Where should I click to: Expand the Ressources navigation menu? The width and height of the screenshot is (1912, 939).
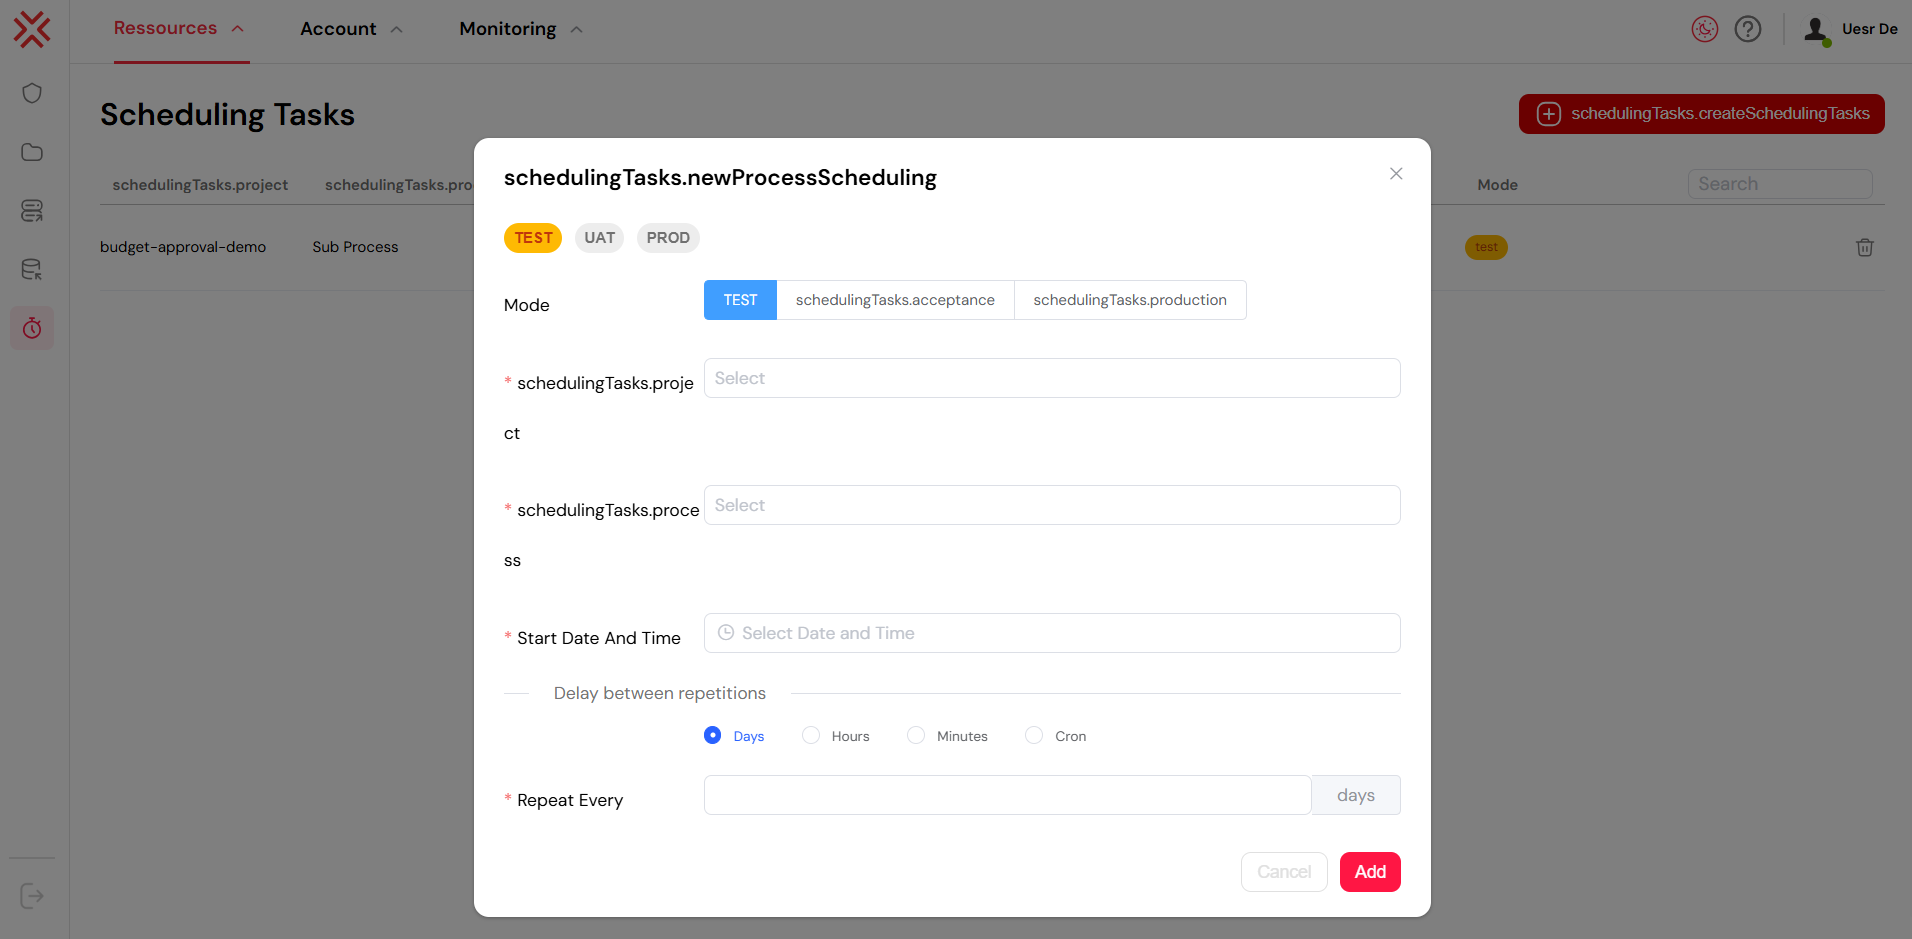click(x=166, y=29)
